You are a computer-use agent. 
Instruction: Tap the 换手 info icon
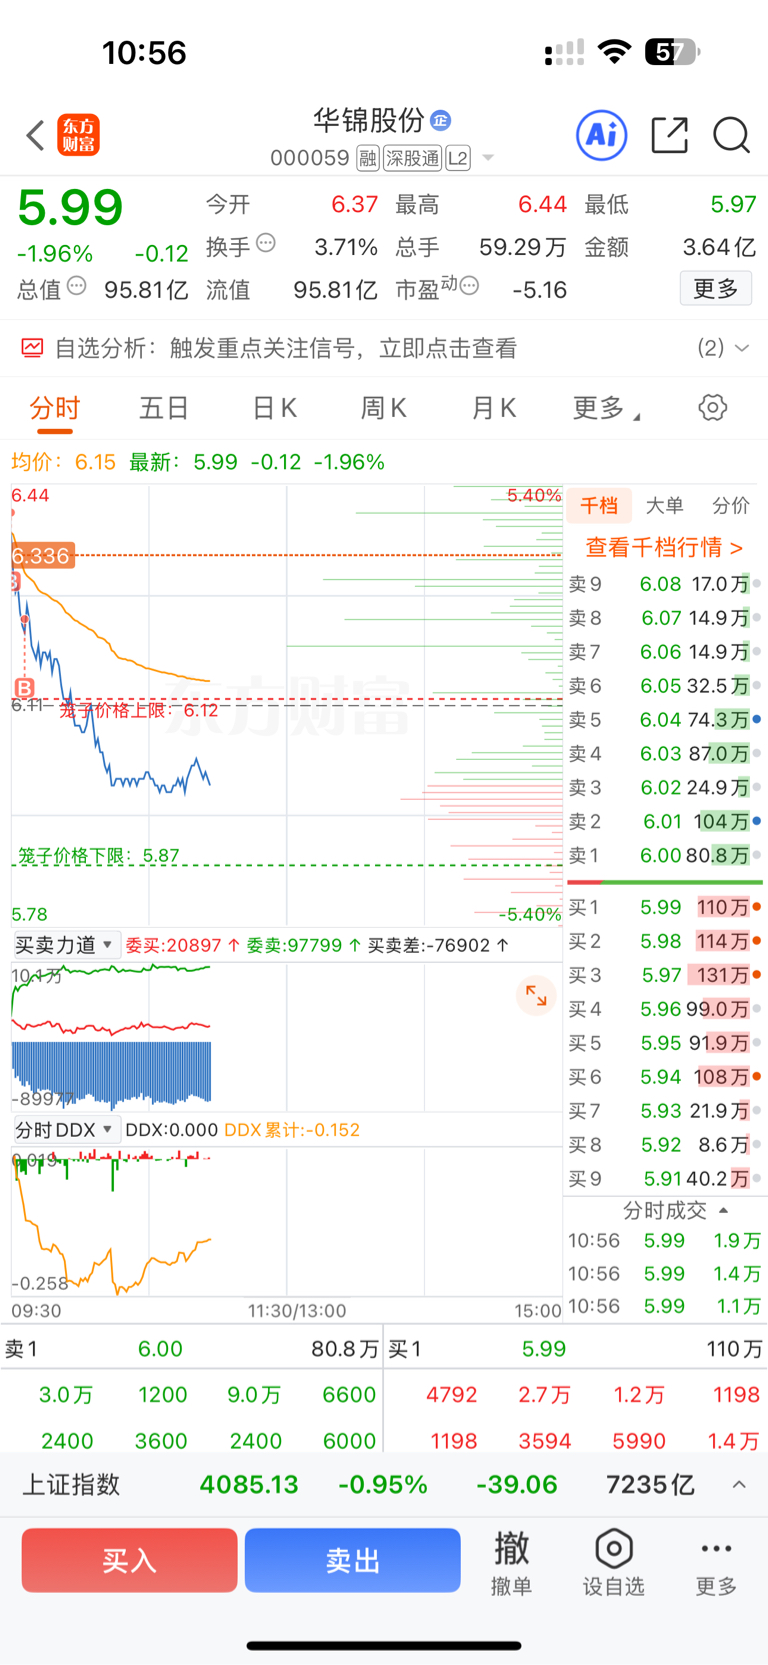[x=266, y=243]
